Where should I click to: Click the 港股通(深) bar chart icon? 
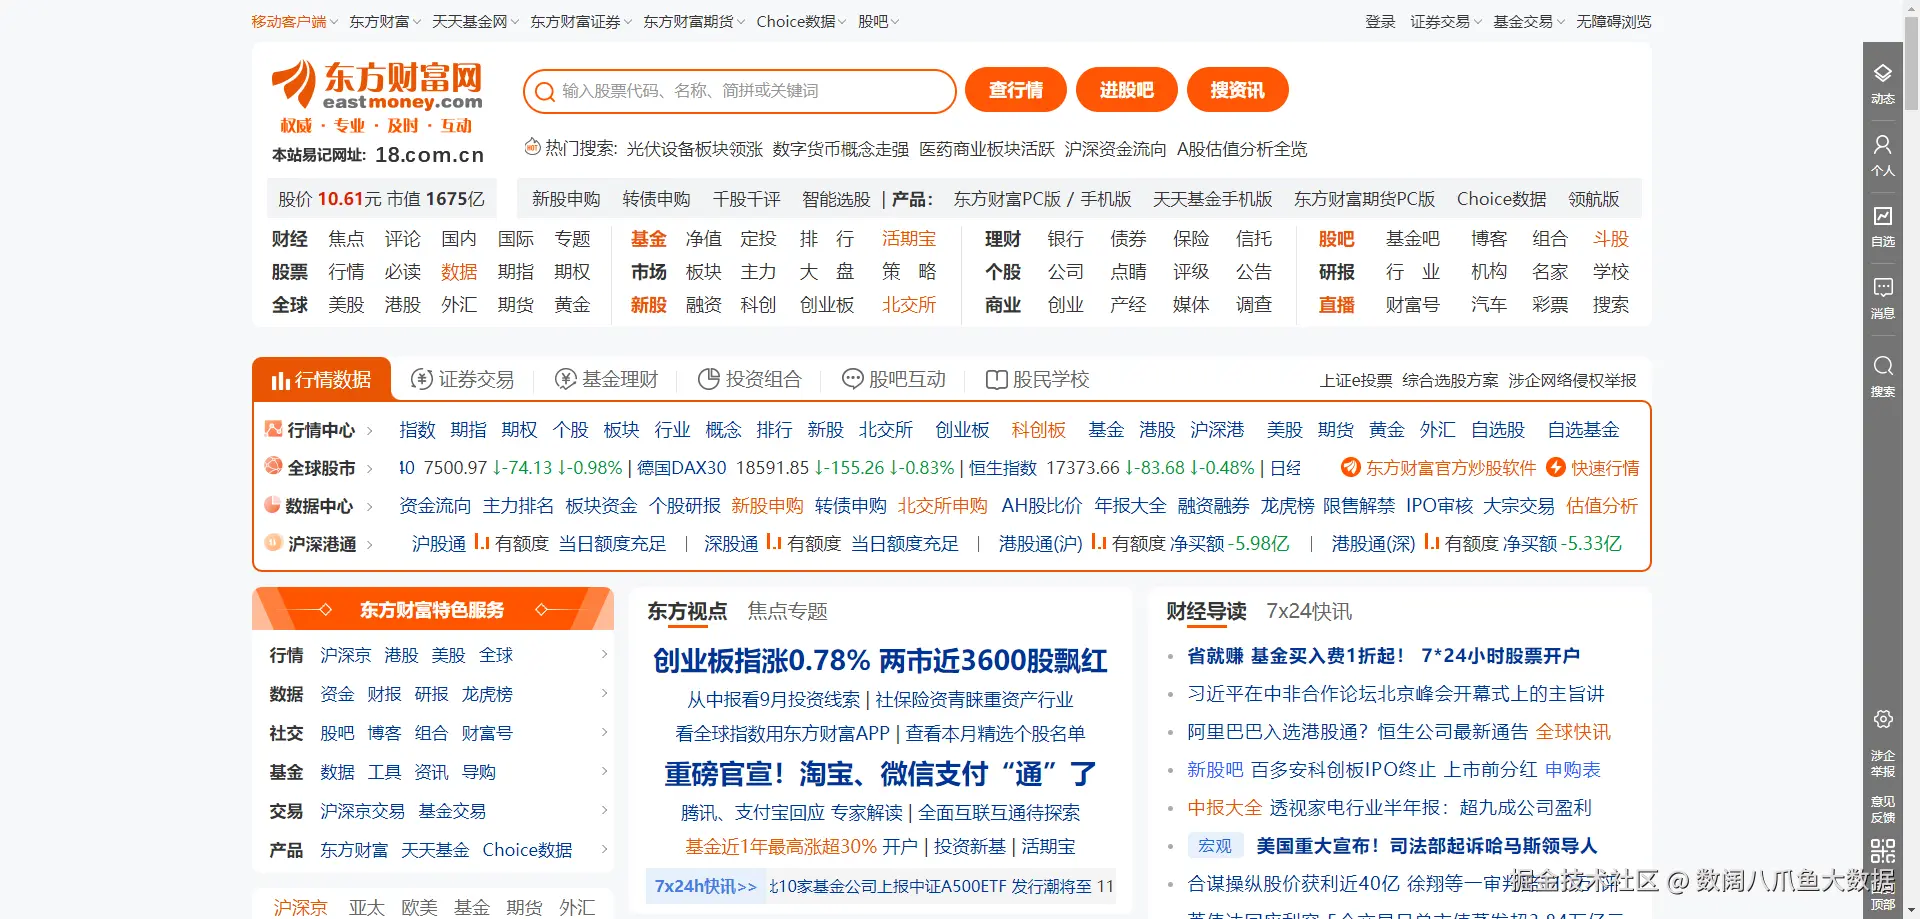(1431, 542)
